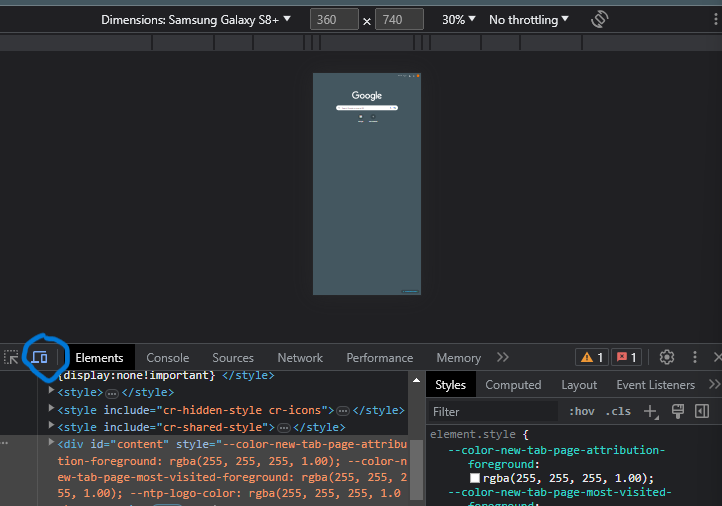This screenshot has width=722, height=506.
Task: Open the selected node's three-dot gutter menu
Action: pyautogui.click(x=5, y=443)
